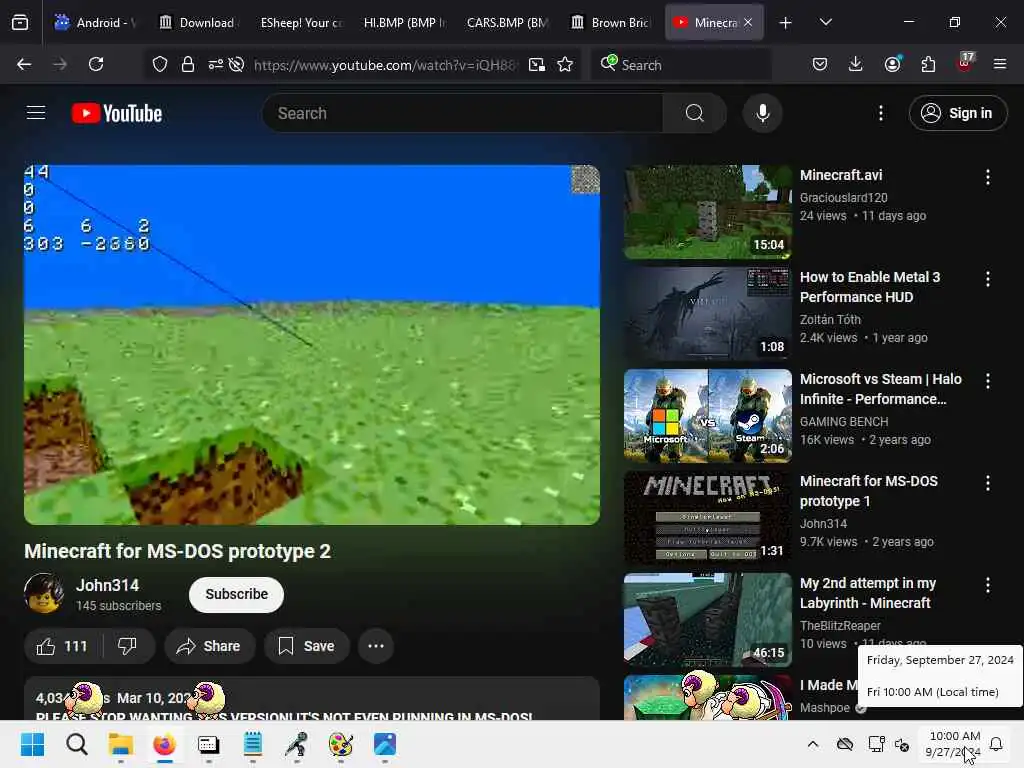1024x768 pixels.
Task: Click the Firefox search box
Action: pos(680,64)
